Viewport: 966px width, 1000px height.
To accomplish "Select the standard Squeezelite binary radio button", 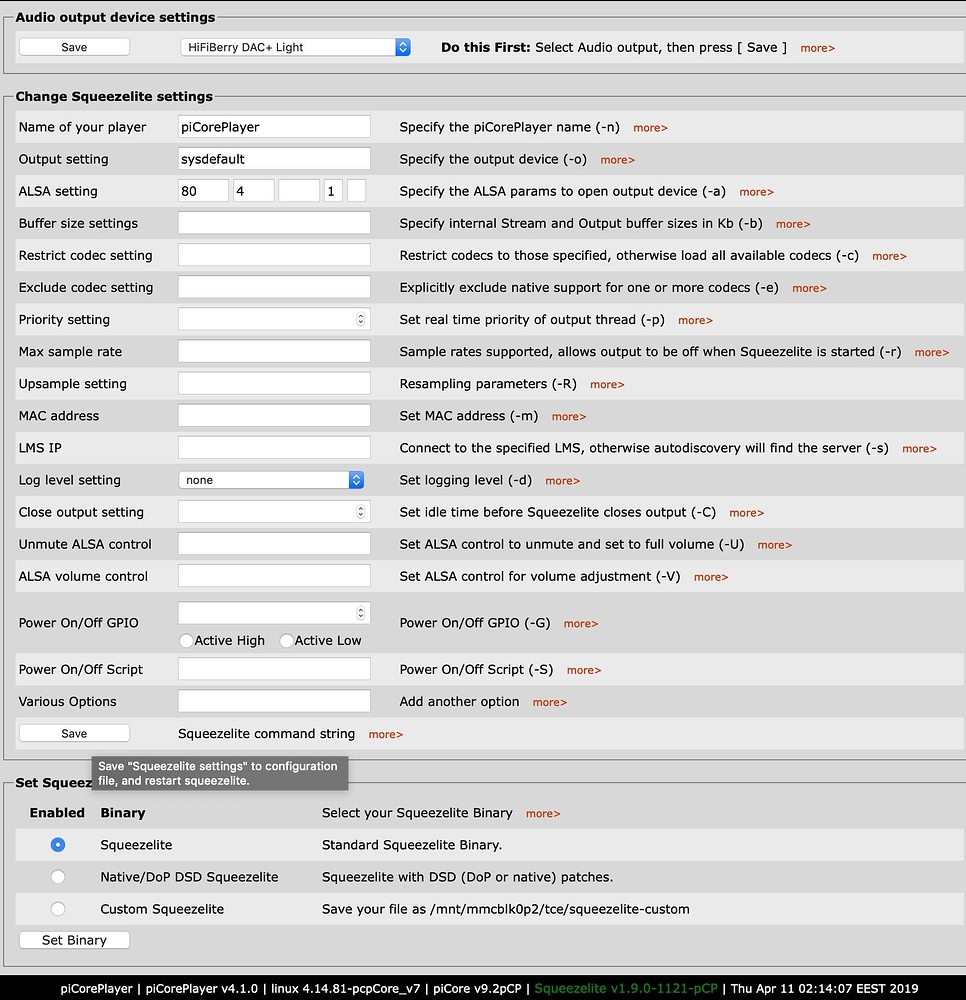I will pos(58,844).
